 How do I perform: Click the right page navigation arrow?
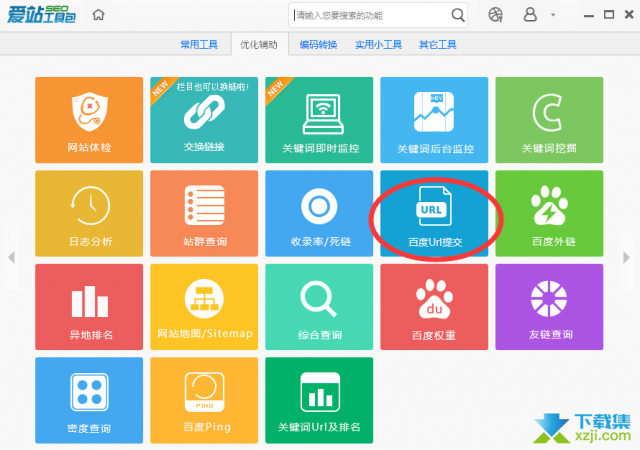tap(627, 258)
